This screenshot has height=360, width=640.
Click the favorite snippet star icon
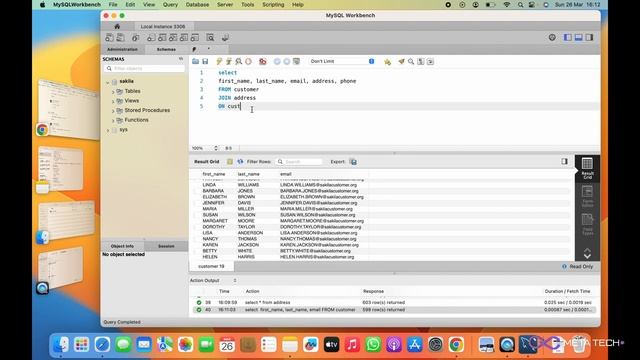[x=387, y=62]
